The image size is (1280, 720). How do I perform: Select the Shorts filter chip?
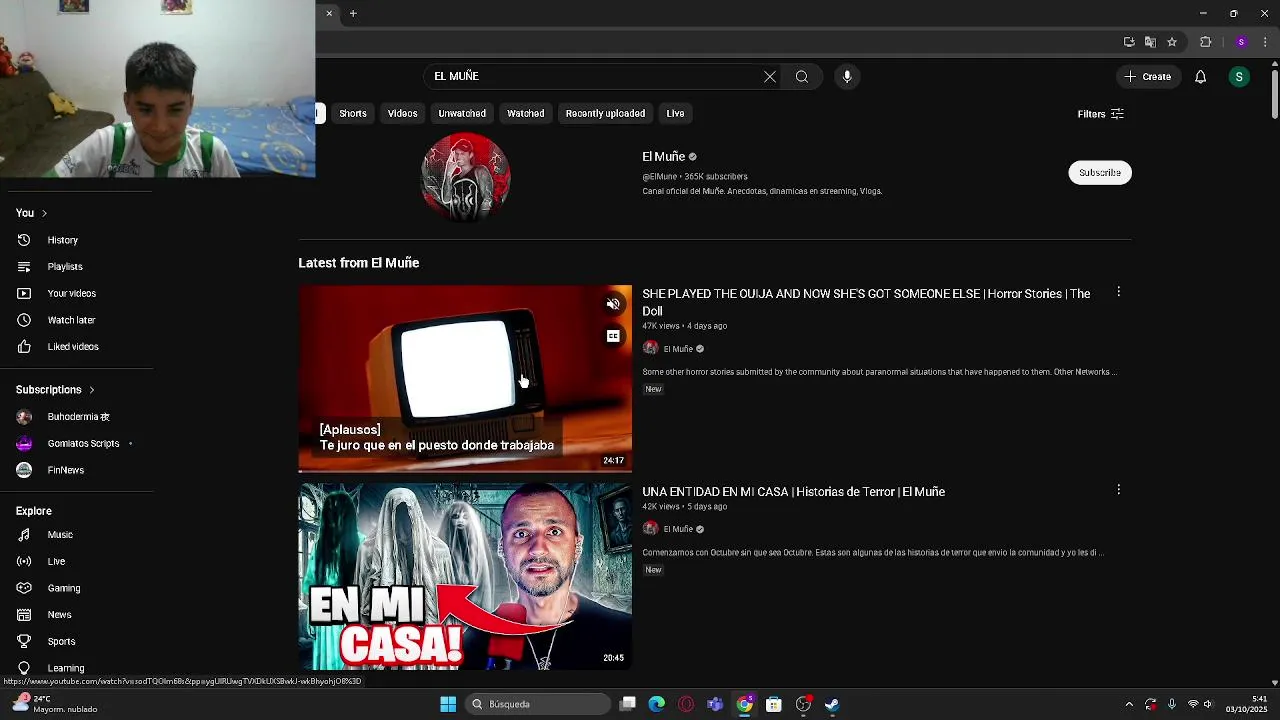tap(353, 114)
